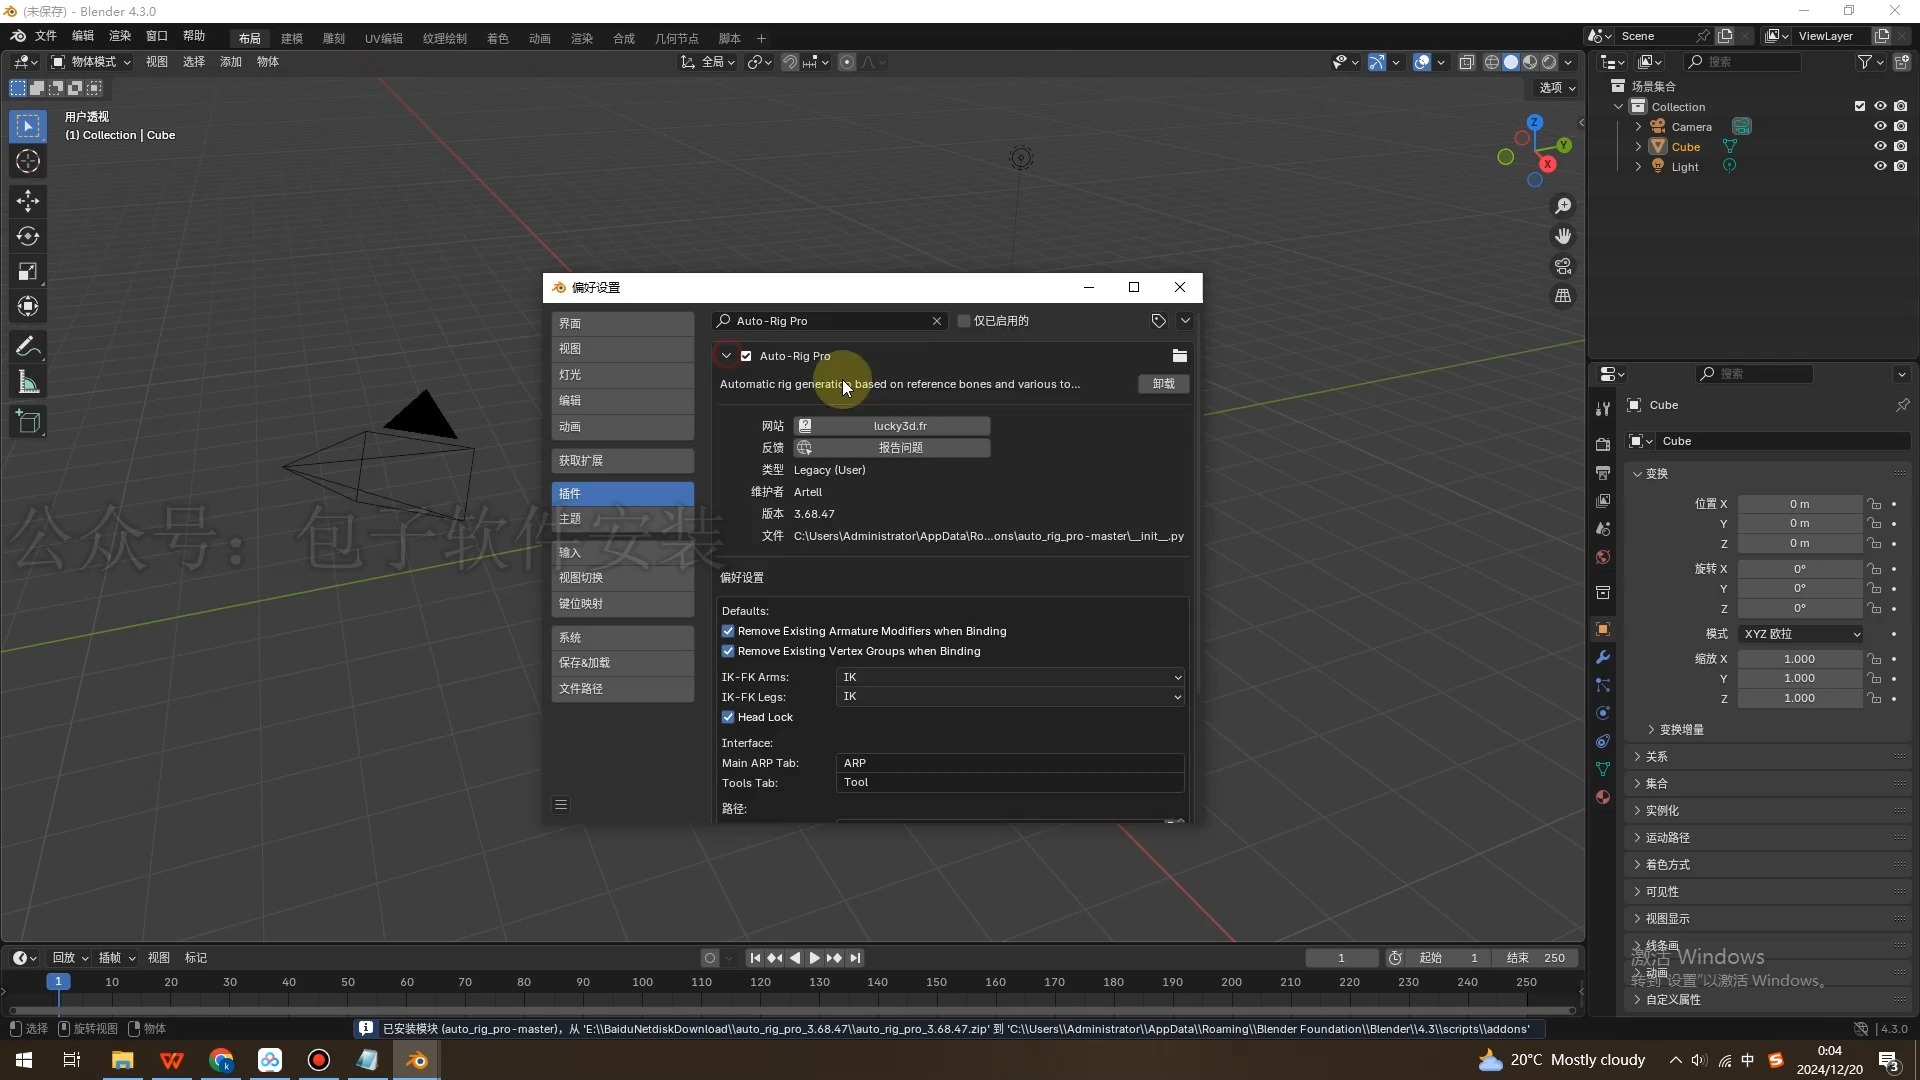Open the IK-FK Legs dropdown
The width and height of the screenshot is (1920, 1080).
click(1010, 697)
